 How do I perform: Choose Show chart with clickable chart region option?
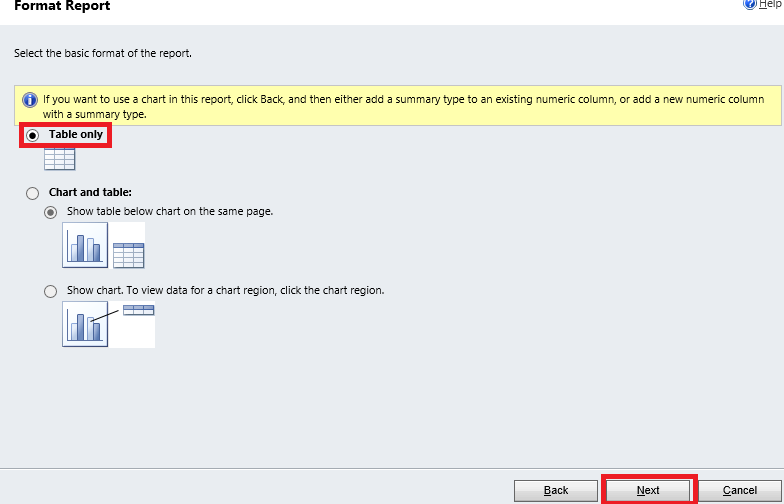pyautogui.click(x=50, y=291)
